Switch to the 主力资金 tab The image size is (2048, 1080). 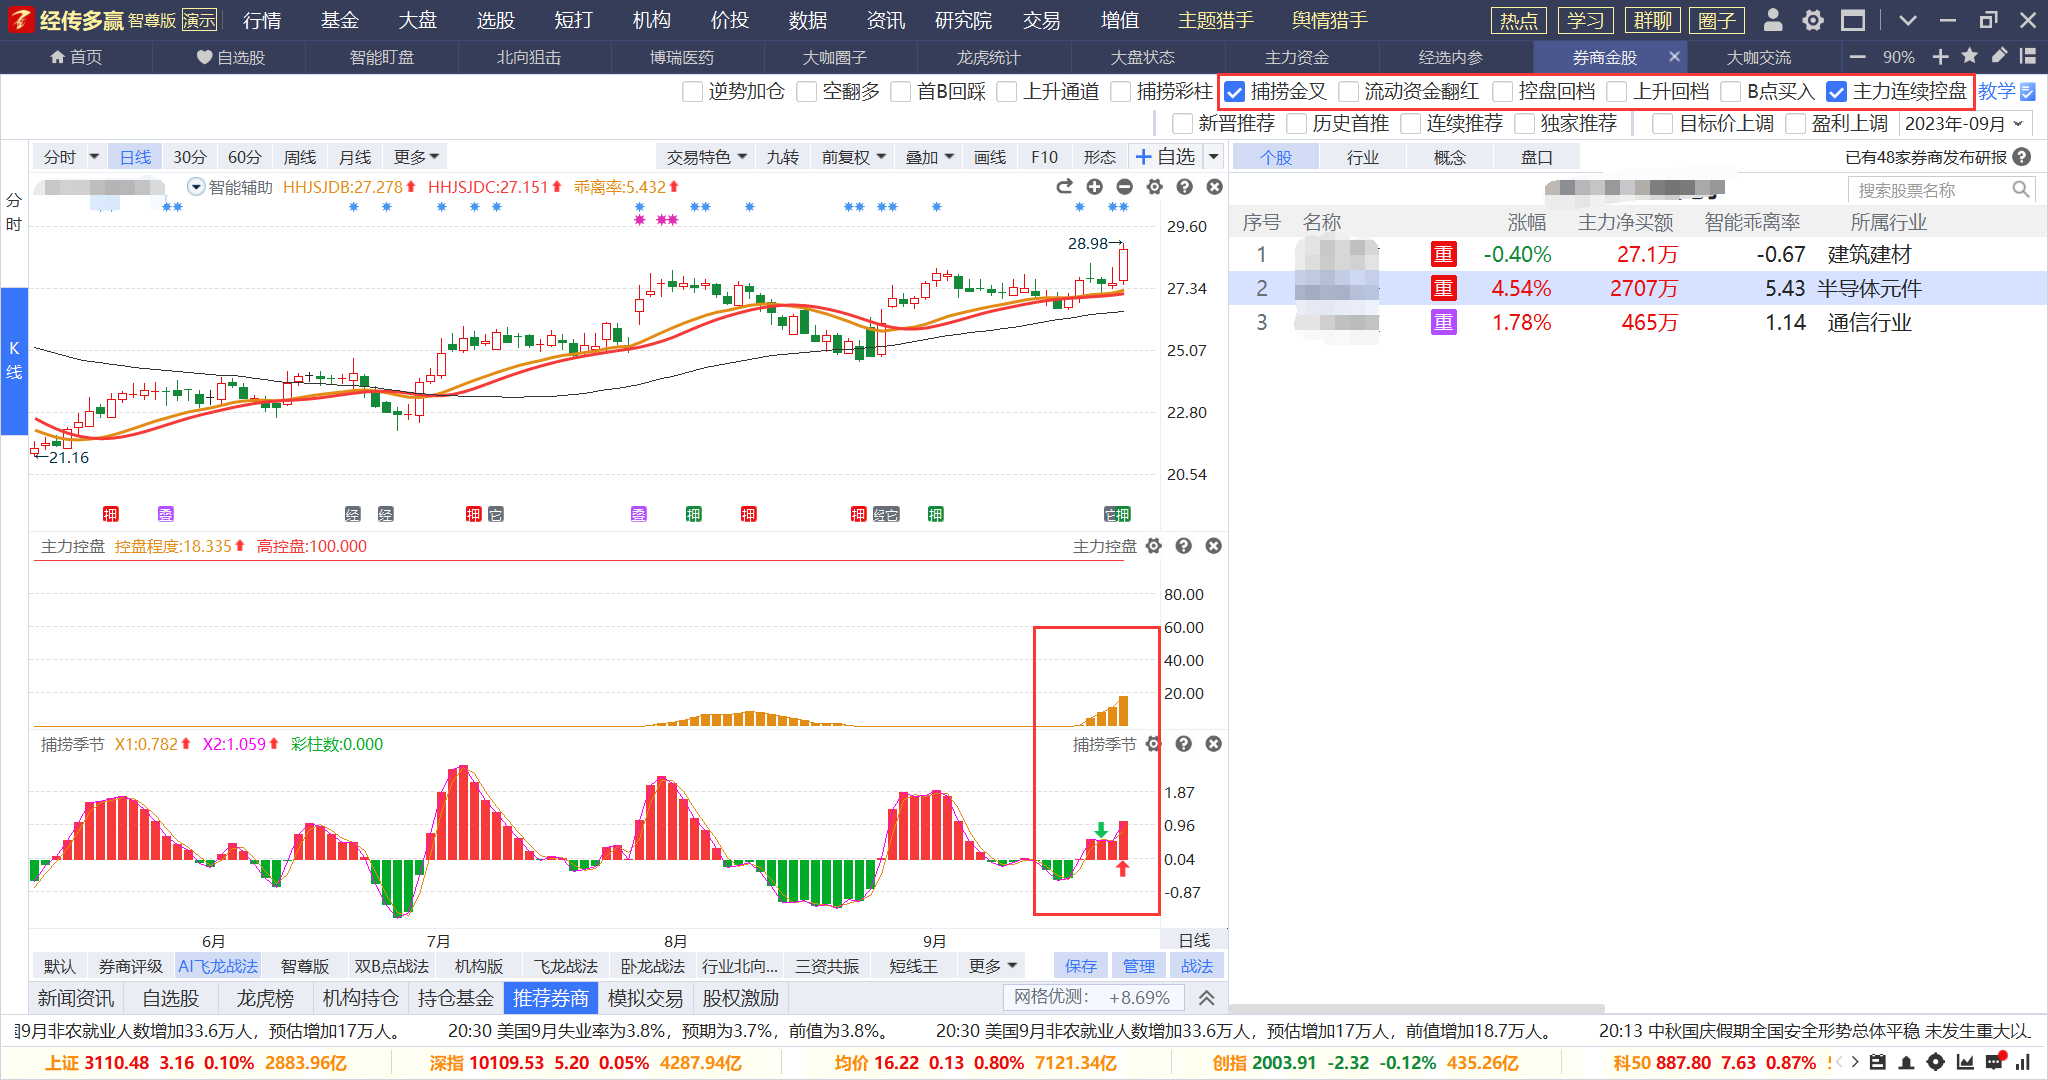click(1296, 57)
